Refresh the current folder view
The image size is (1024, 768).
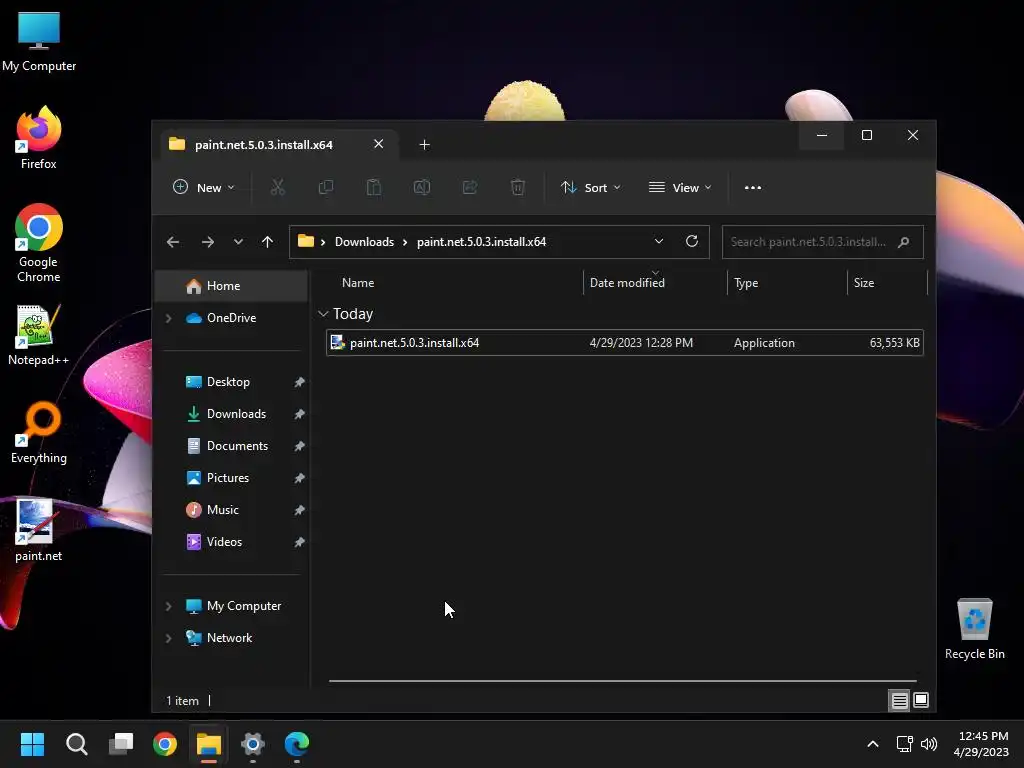(x=692, y=242)
